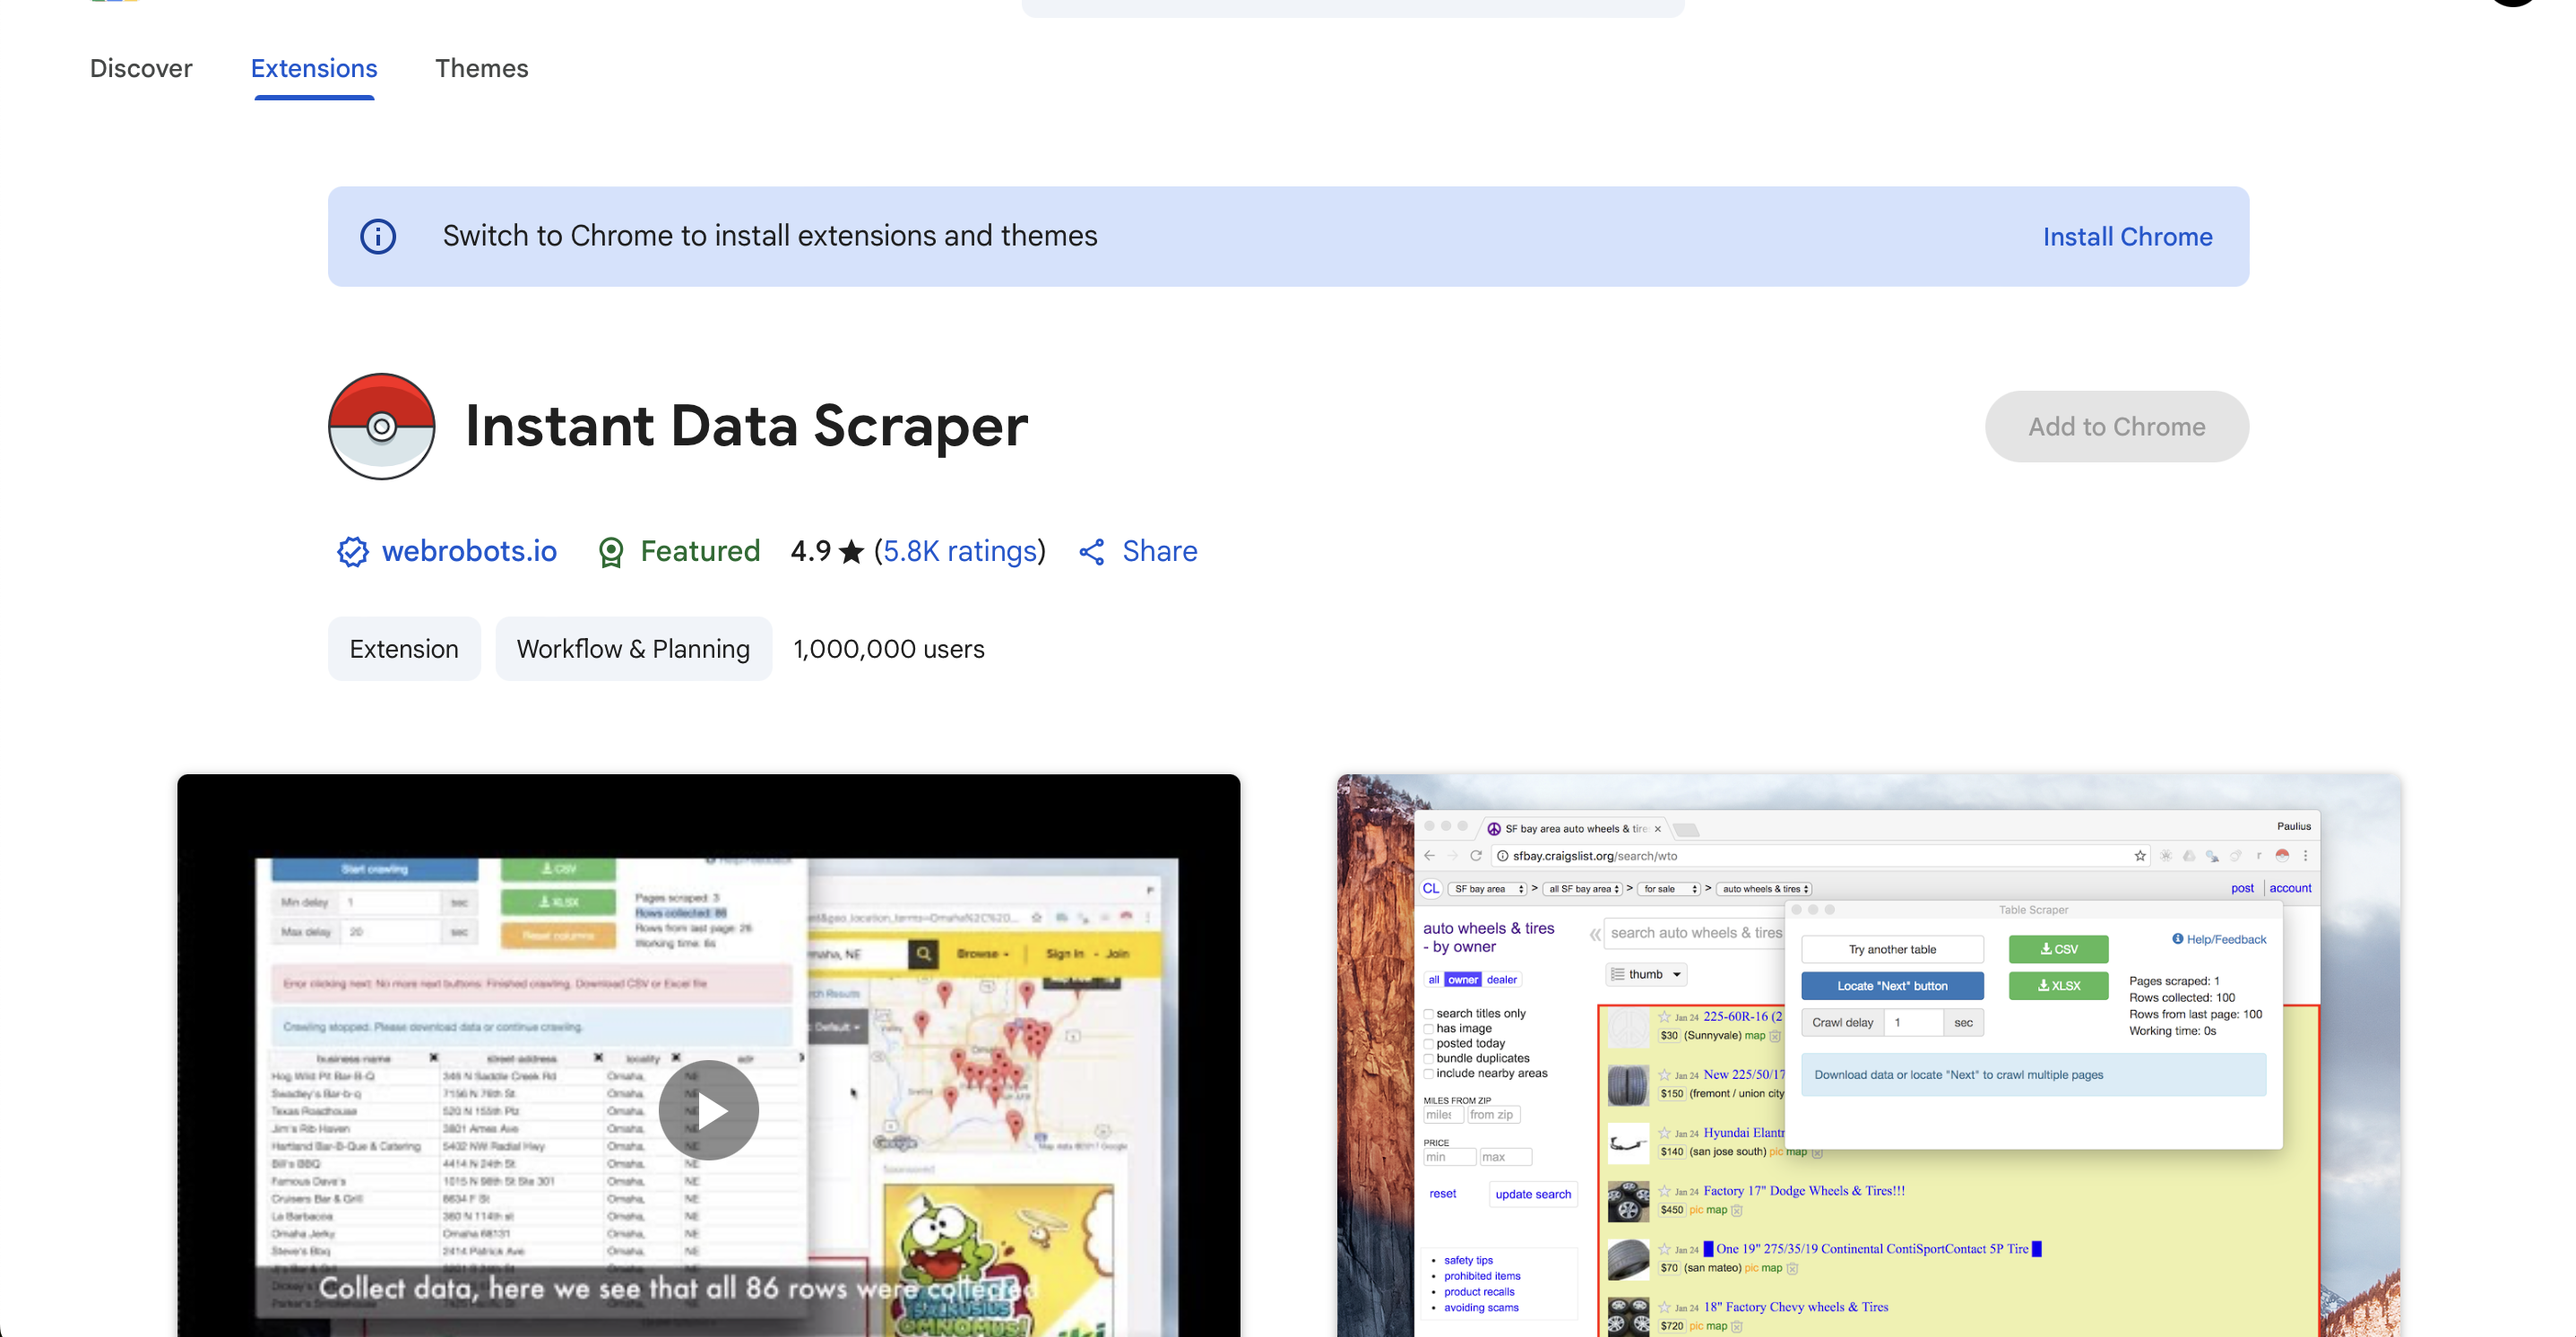Click the back arrow in screenshot browser
This screenshot has width=2576, height=1337.
click(x=1429, y=856)
